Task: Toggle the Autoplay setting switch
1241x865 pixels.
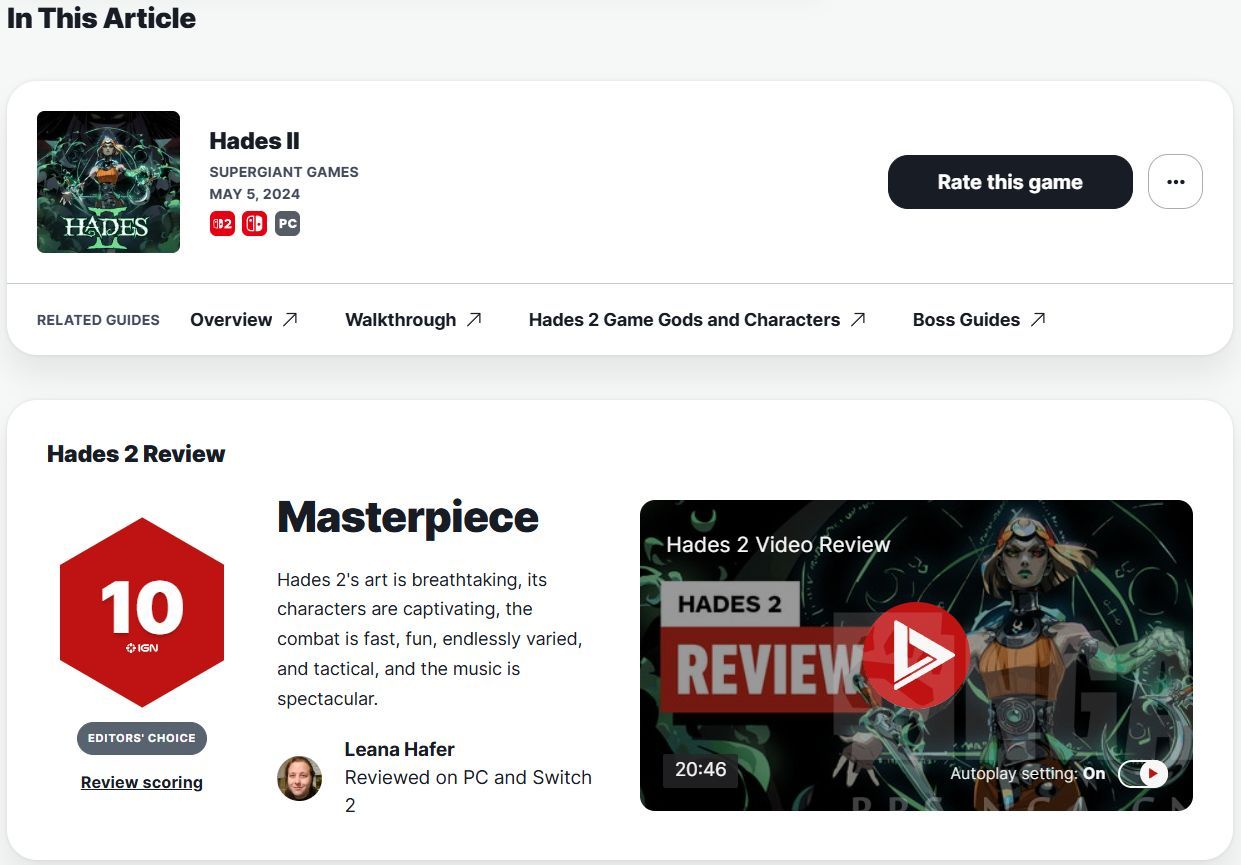Action: coord(1142,773)
